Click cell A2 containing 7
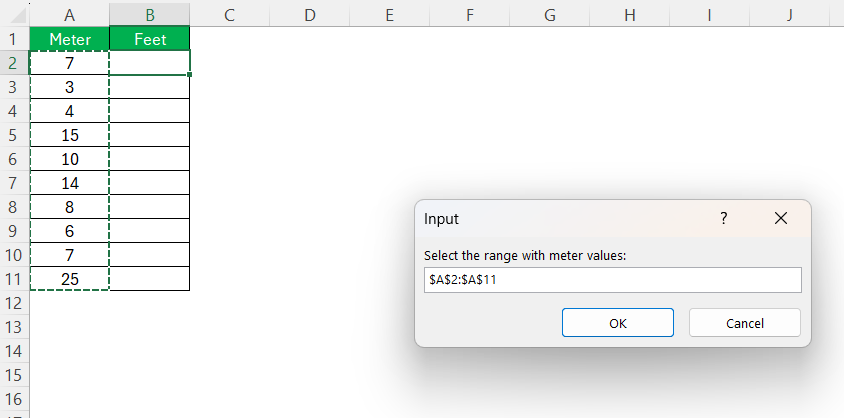This screenshot has width=844, height=418. (69, 63)
